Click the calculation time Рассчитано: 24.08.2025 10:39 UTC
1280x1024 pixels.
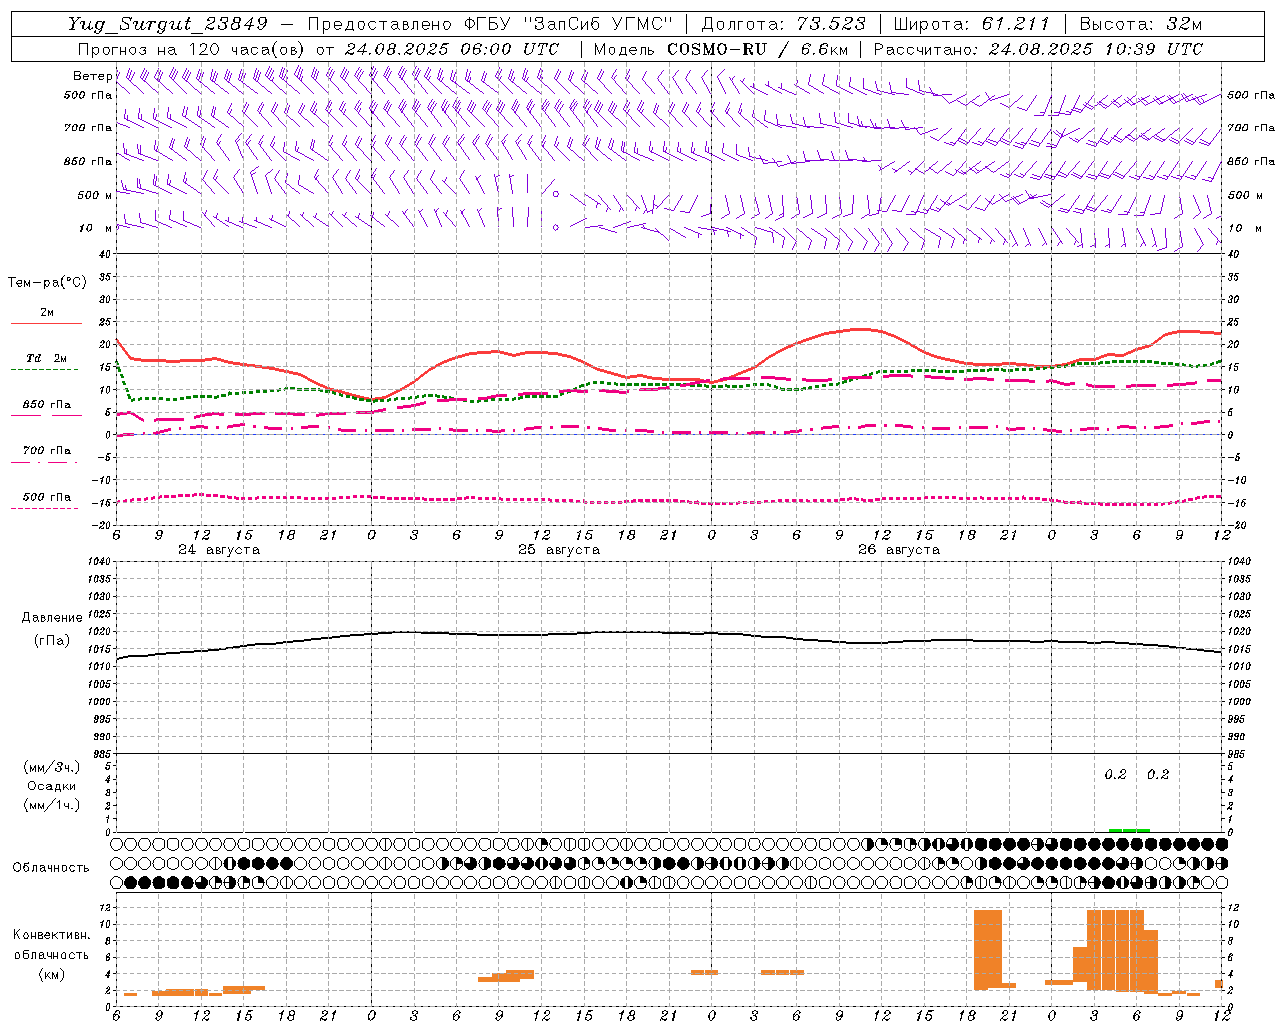[x=1038, y=49]
